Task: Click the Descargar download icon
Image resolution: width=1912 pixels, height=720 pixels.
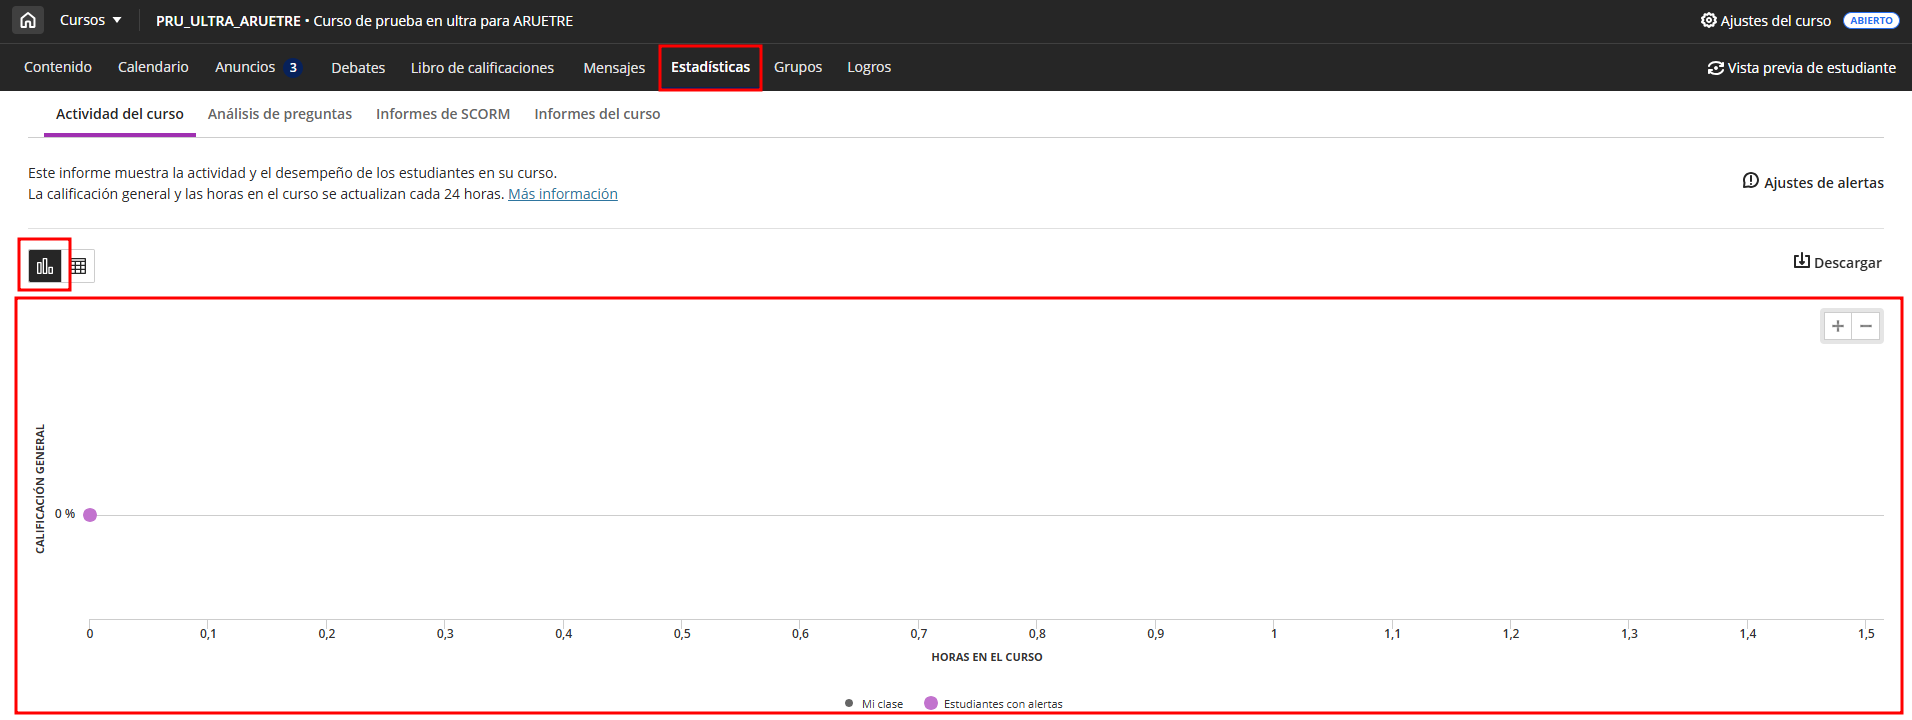Action: point(1801,262)
